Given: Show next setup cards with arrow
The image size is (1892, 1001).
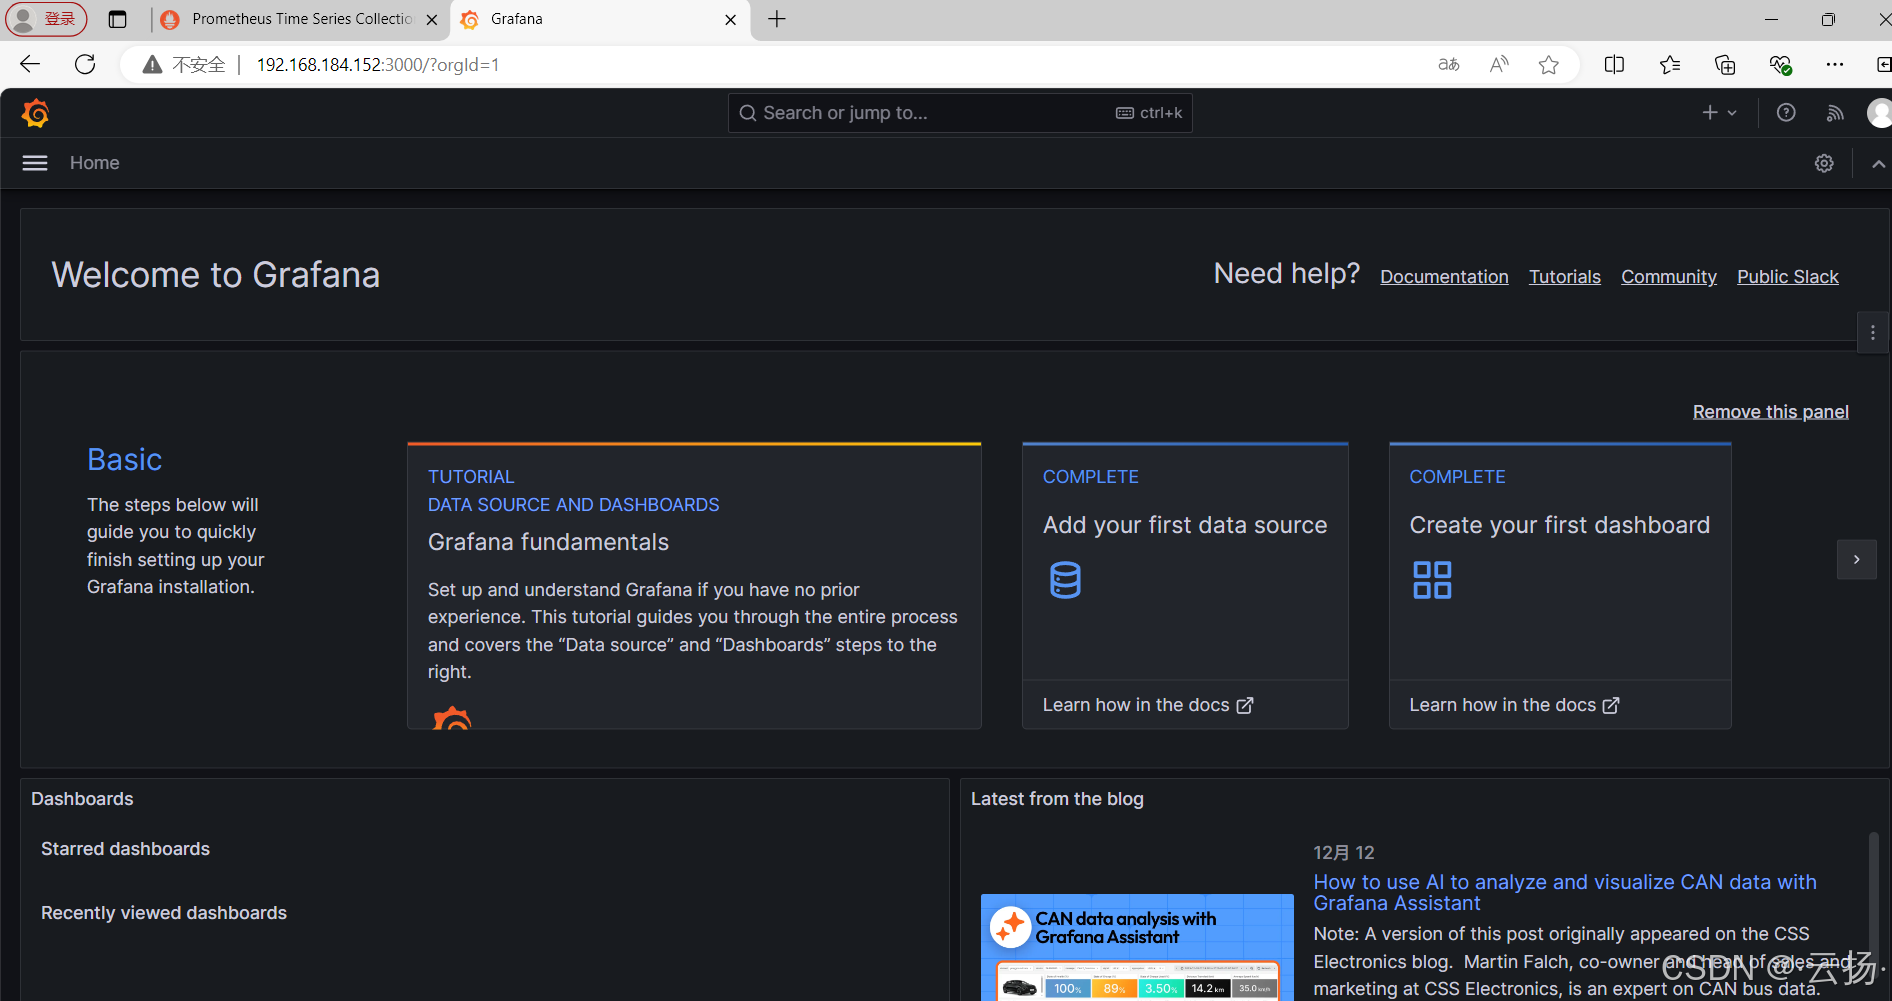Looking at the screenshot, I should click(1856, 559).
